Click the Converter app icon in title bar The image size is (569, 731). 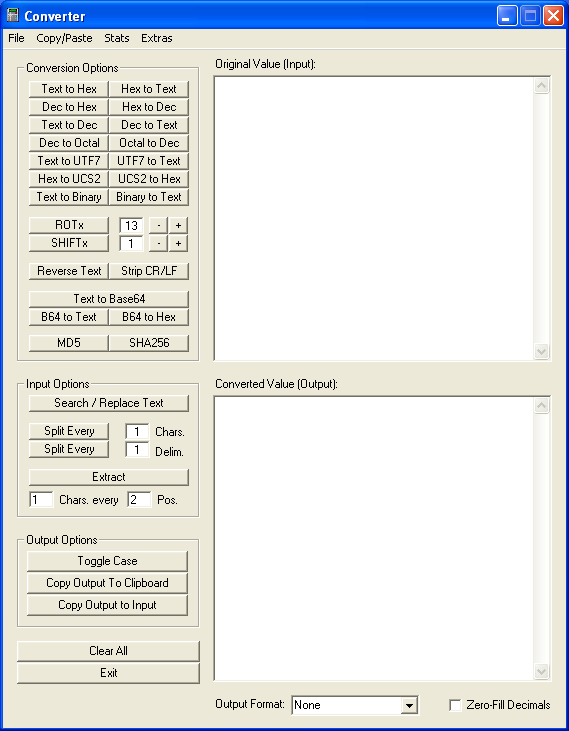[13, 16]
